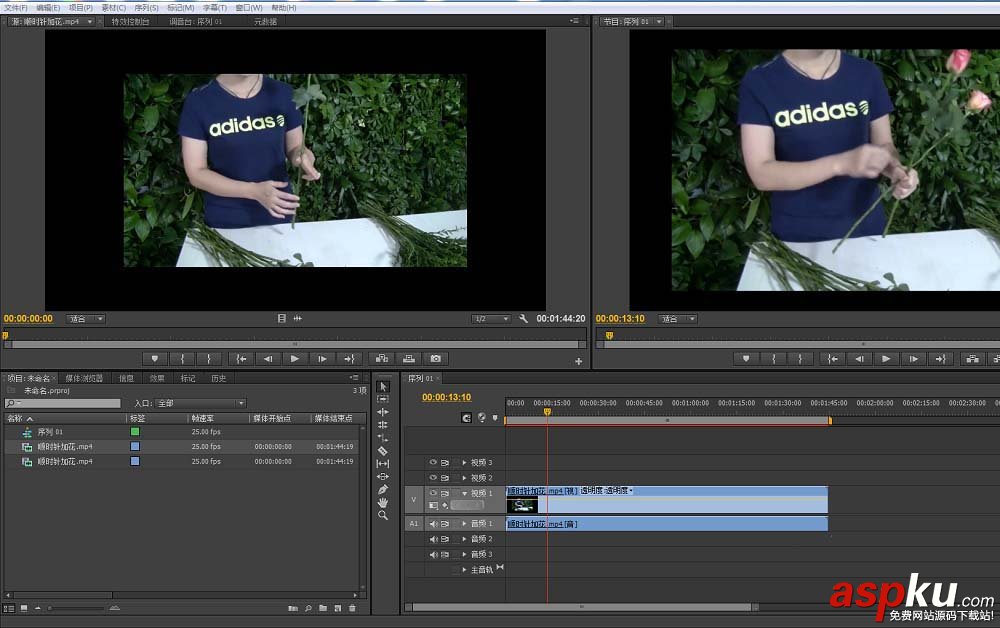The image size is (1000, 628).
Task: Click the Export Frame camera icon in source monitor
Action: pyautogui.click(x=435, y=358)
